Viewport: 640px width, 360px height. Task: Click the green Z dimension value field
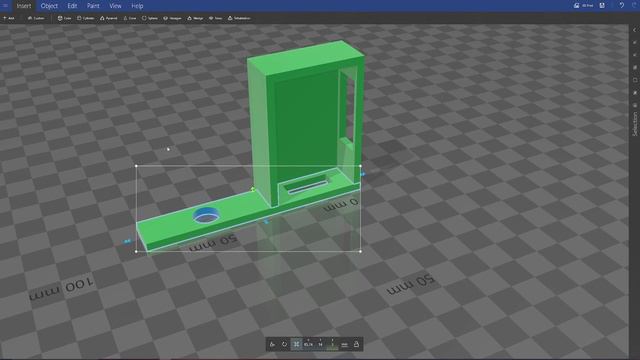[x=332, y=344]
